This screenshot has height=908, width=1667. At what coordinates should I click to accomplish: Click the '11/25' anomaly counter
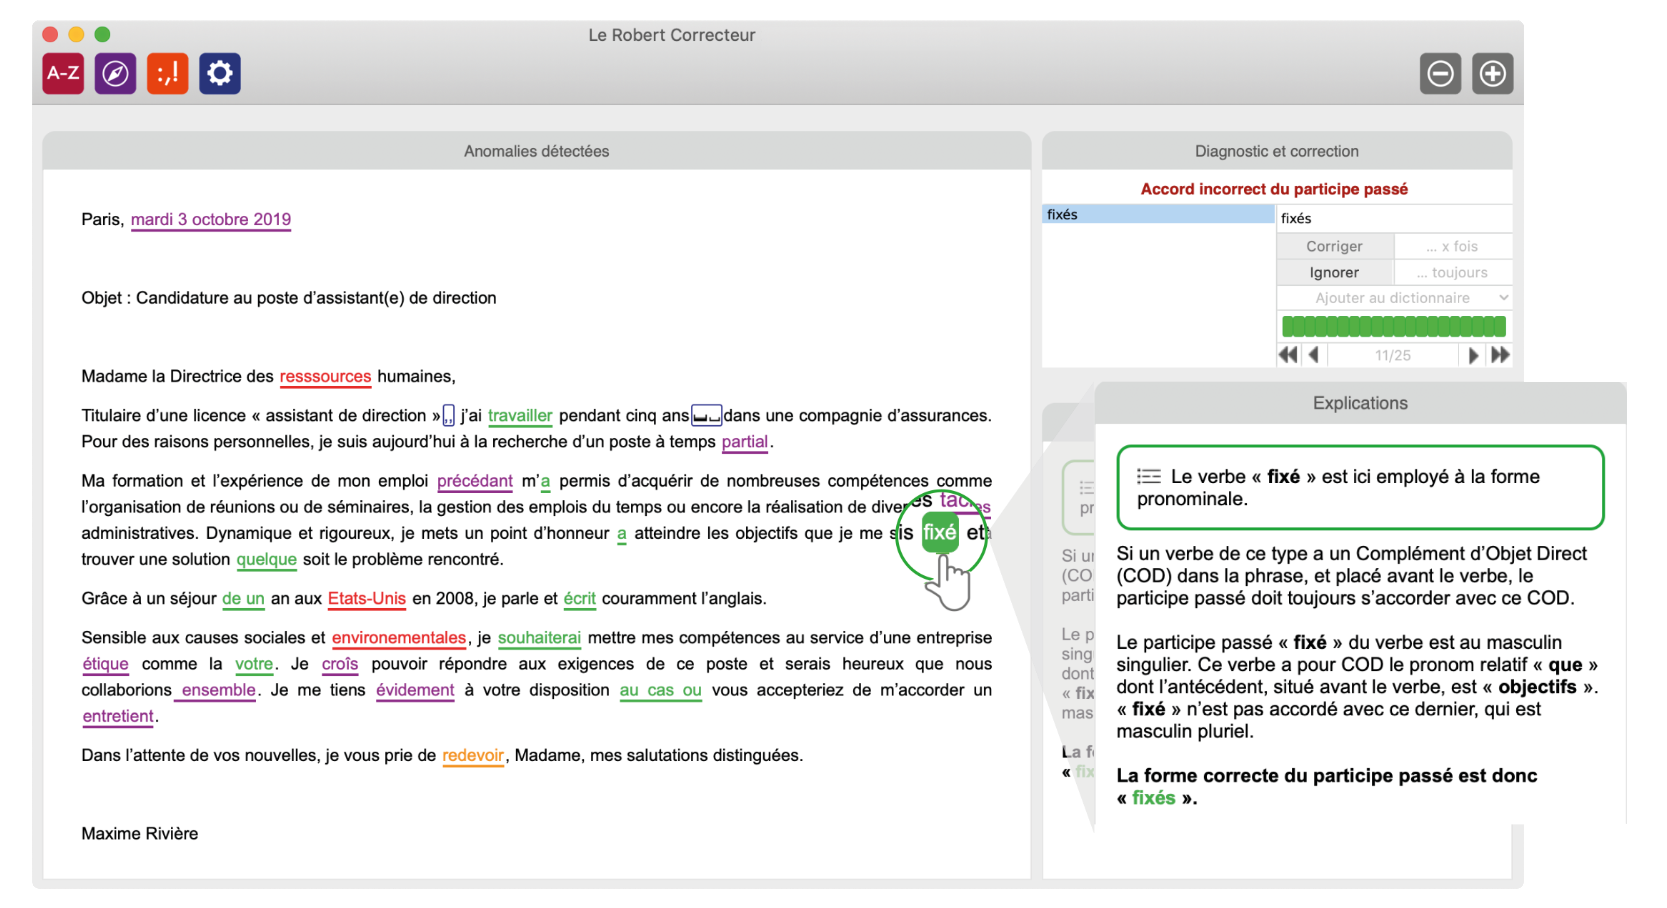tap(1392, 355)
